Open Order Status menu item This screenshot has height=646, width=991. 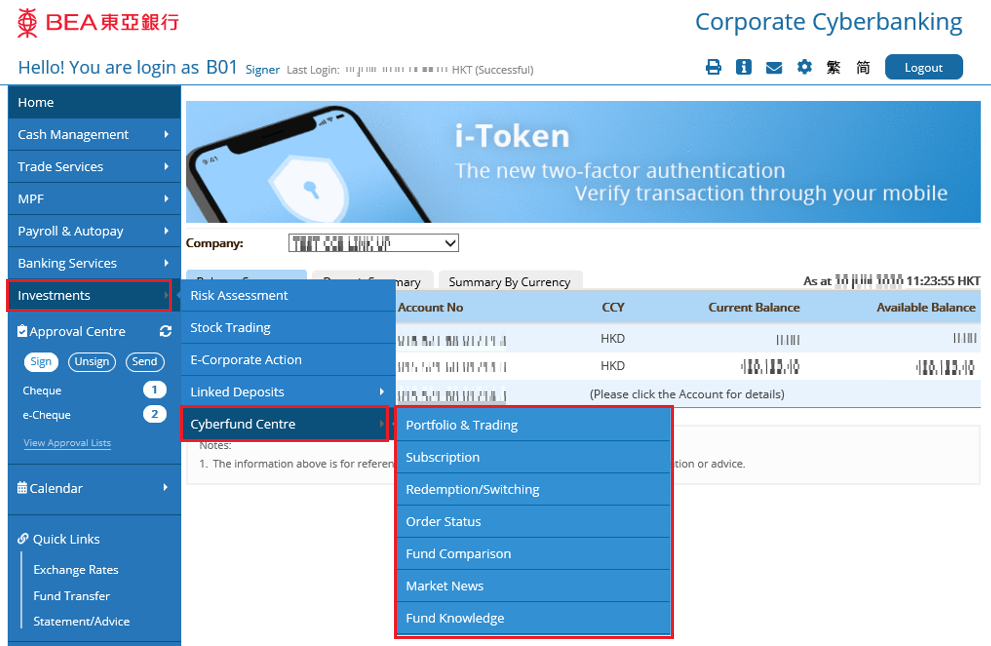pyautogui.click(x=533, y=521)
